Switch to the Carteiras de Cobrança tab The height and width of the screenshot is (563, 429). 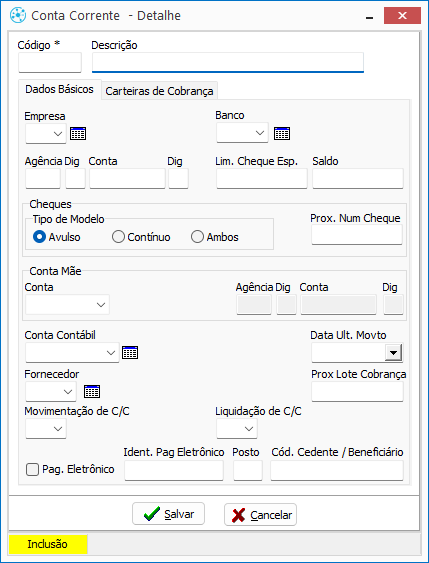tap(159, 91)
